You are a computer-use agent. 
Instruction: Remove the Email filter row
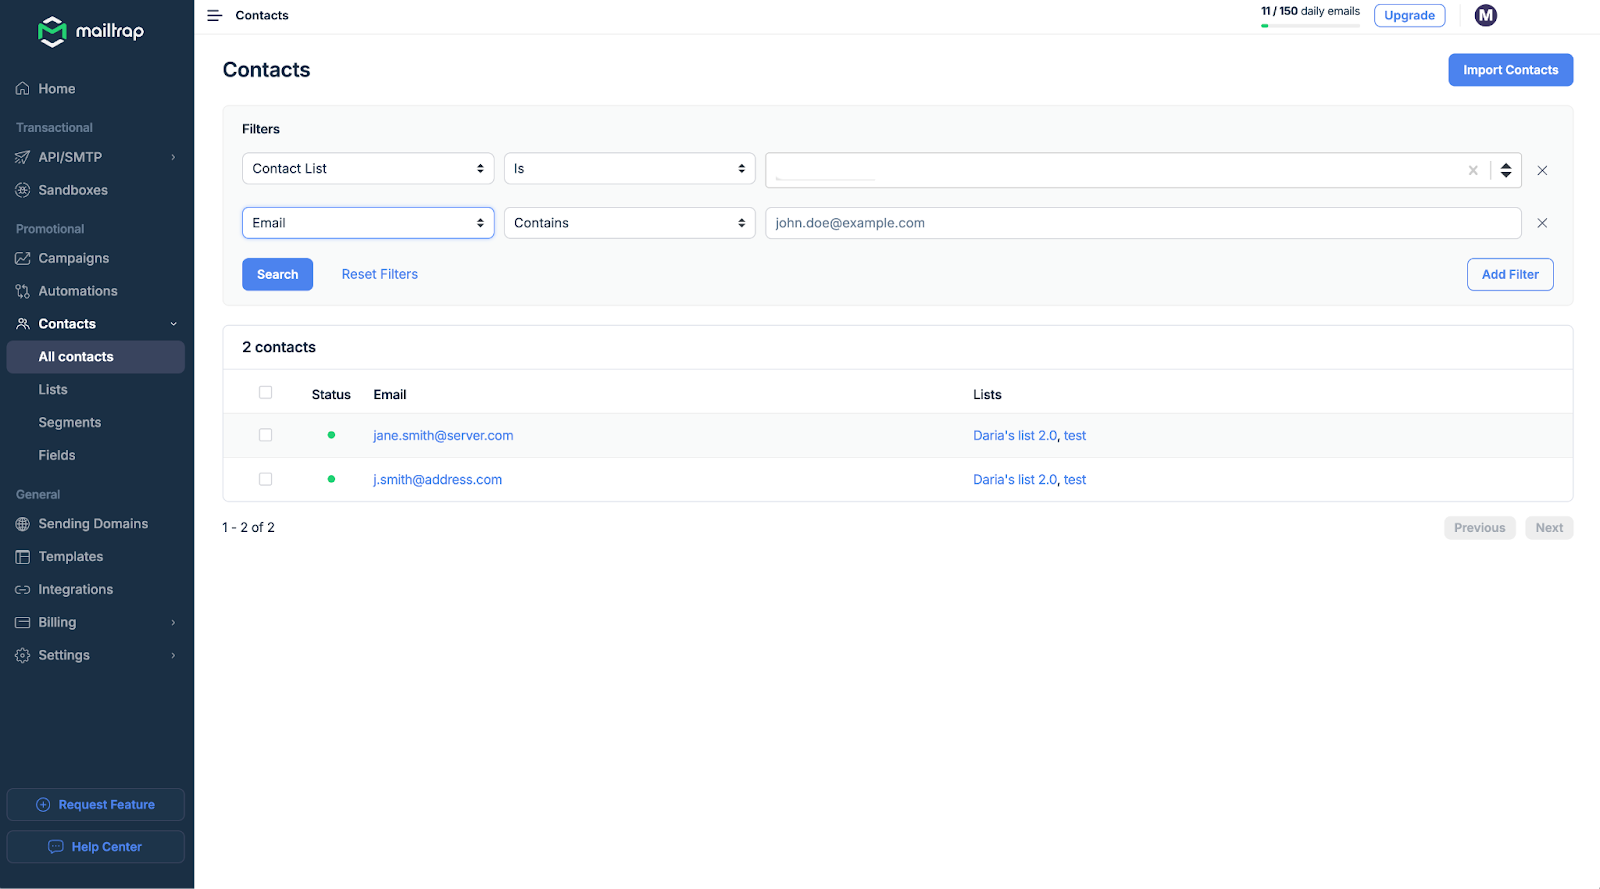(x=1542, y=223)
